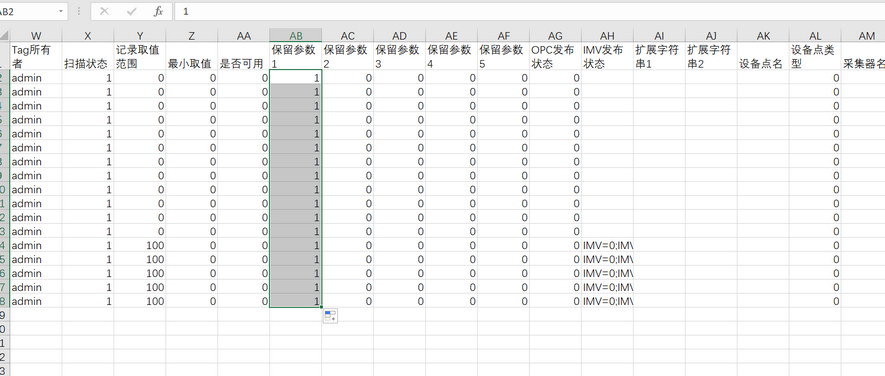The image size is (885, 376).
Task: Click the last 'IMV=0;IMV' cell in column AH
Action: tap(607, 301)
